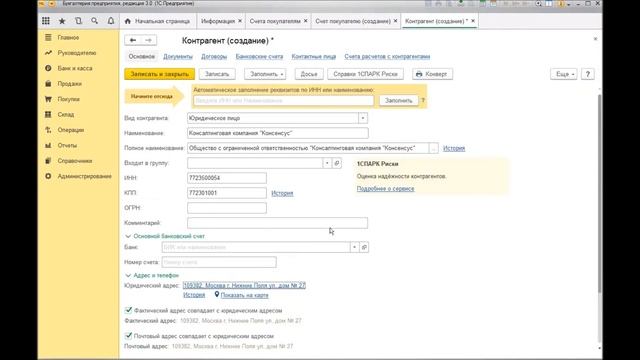Click the ИНН input field

point(227,178)
